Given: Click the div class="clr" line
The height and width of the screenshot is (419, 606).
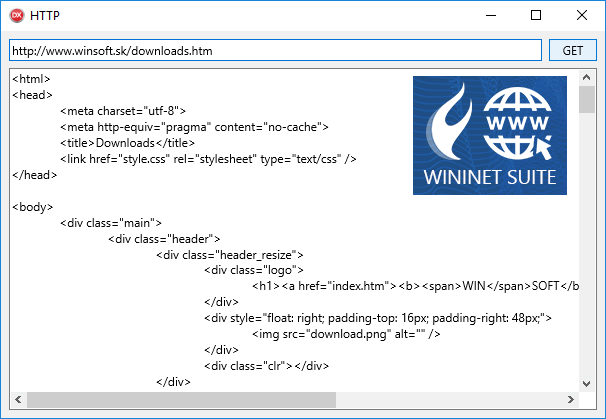Looking at the screenshot, I should pyautogui.click(x=266, y=366).
